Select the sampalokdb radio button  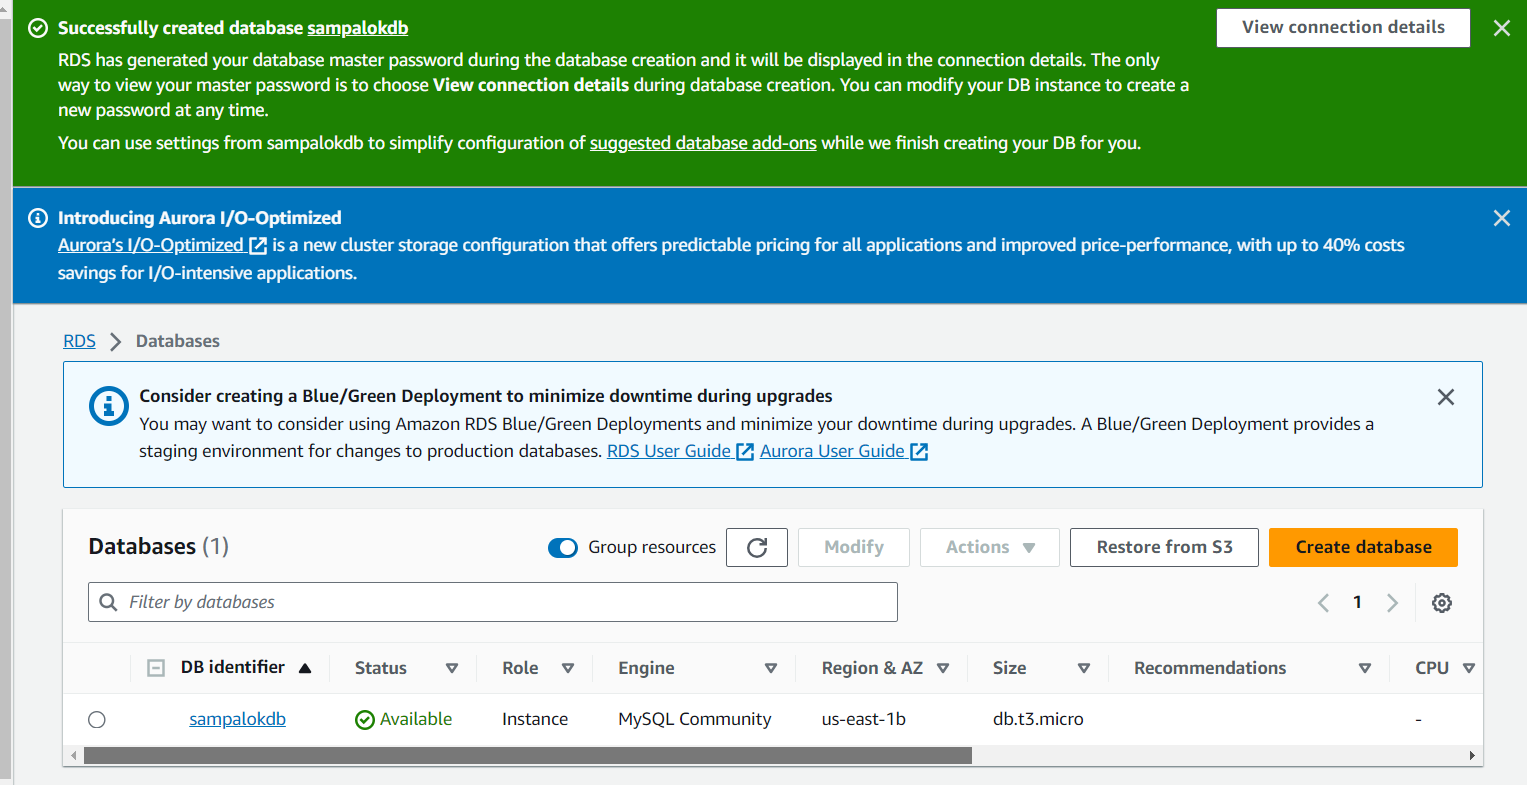tap(97, 720)
